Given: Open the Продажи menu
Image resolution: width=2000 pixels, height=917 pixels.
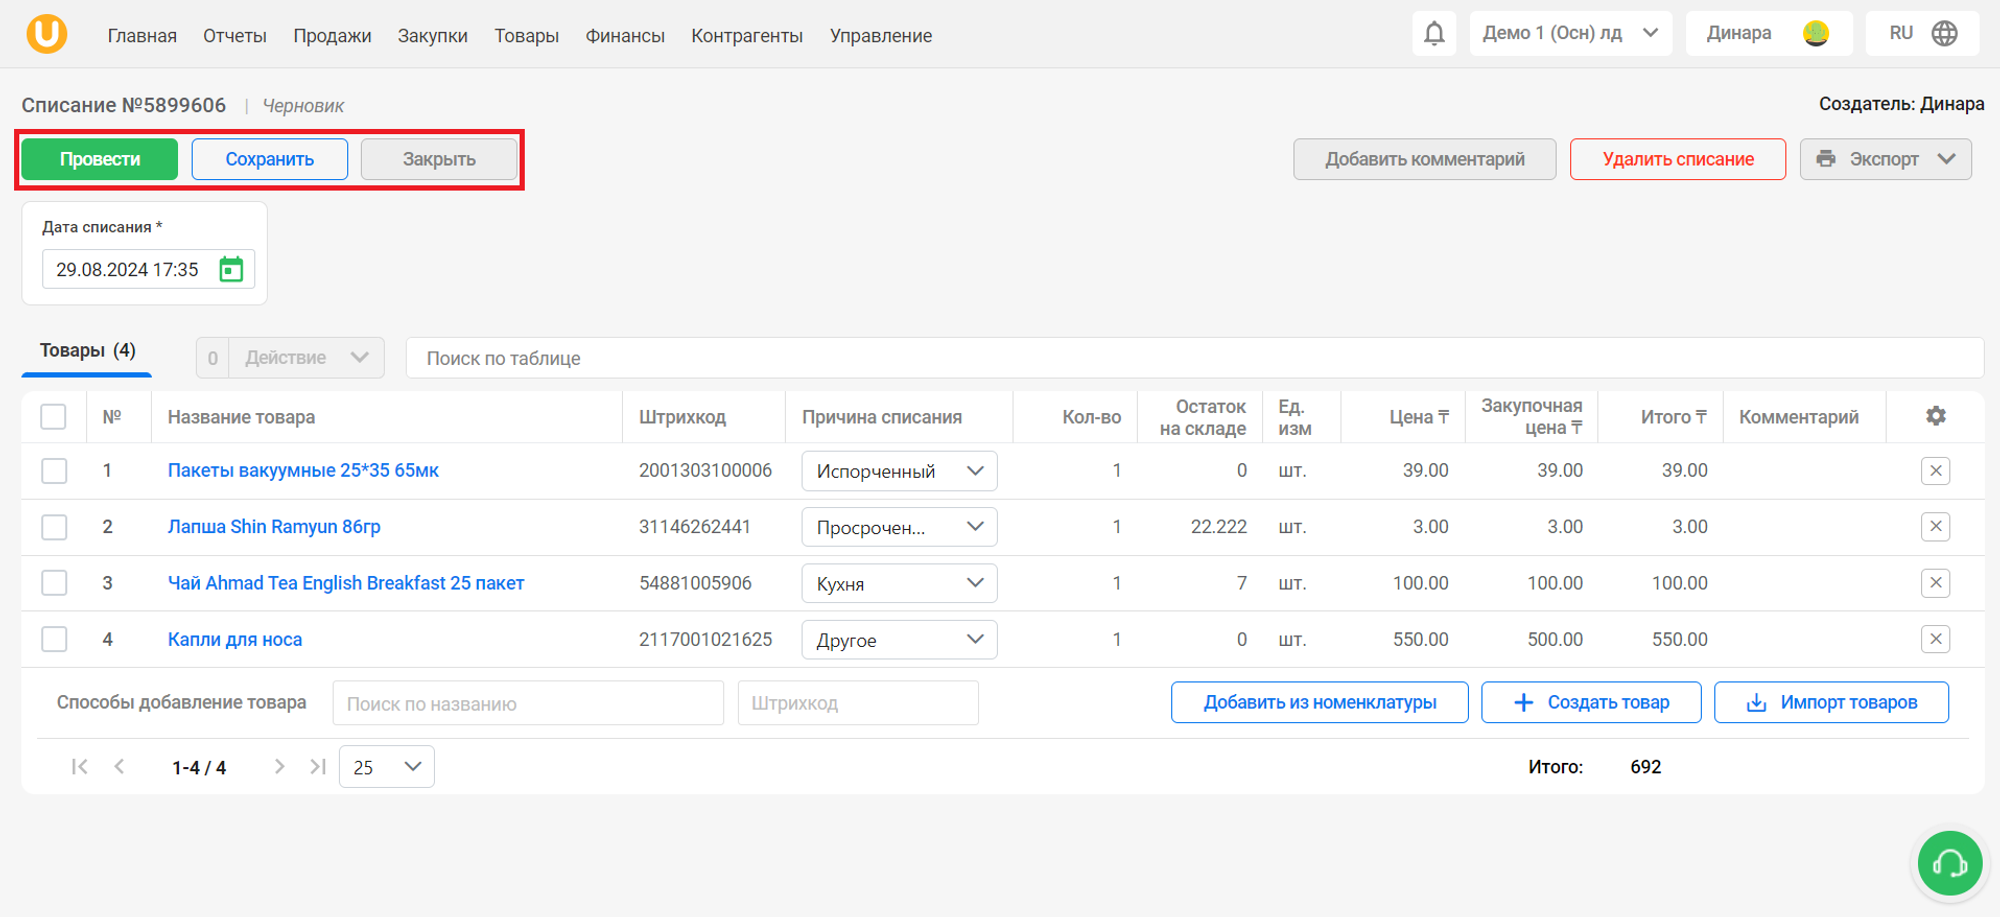Looking at the screenshot, I should click(x=332, y=36).
